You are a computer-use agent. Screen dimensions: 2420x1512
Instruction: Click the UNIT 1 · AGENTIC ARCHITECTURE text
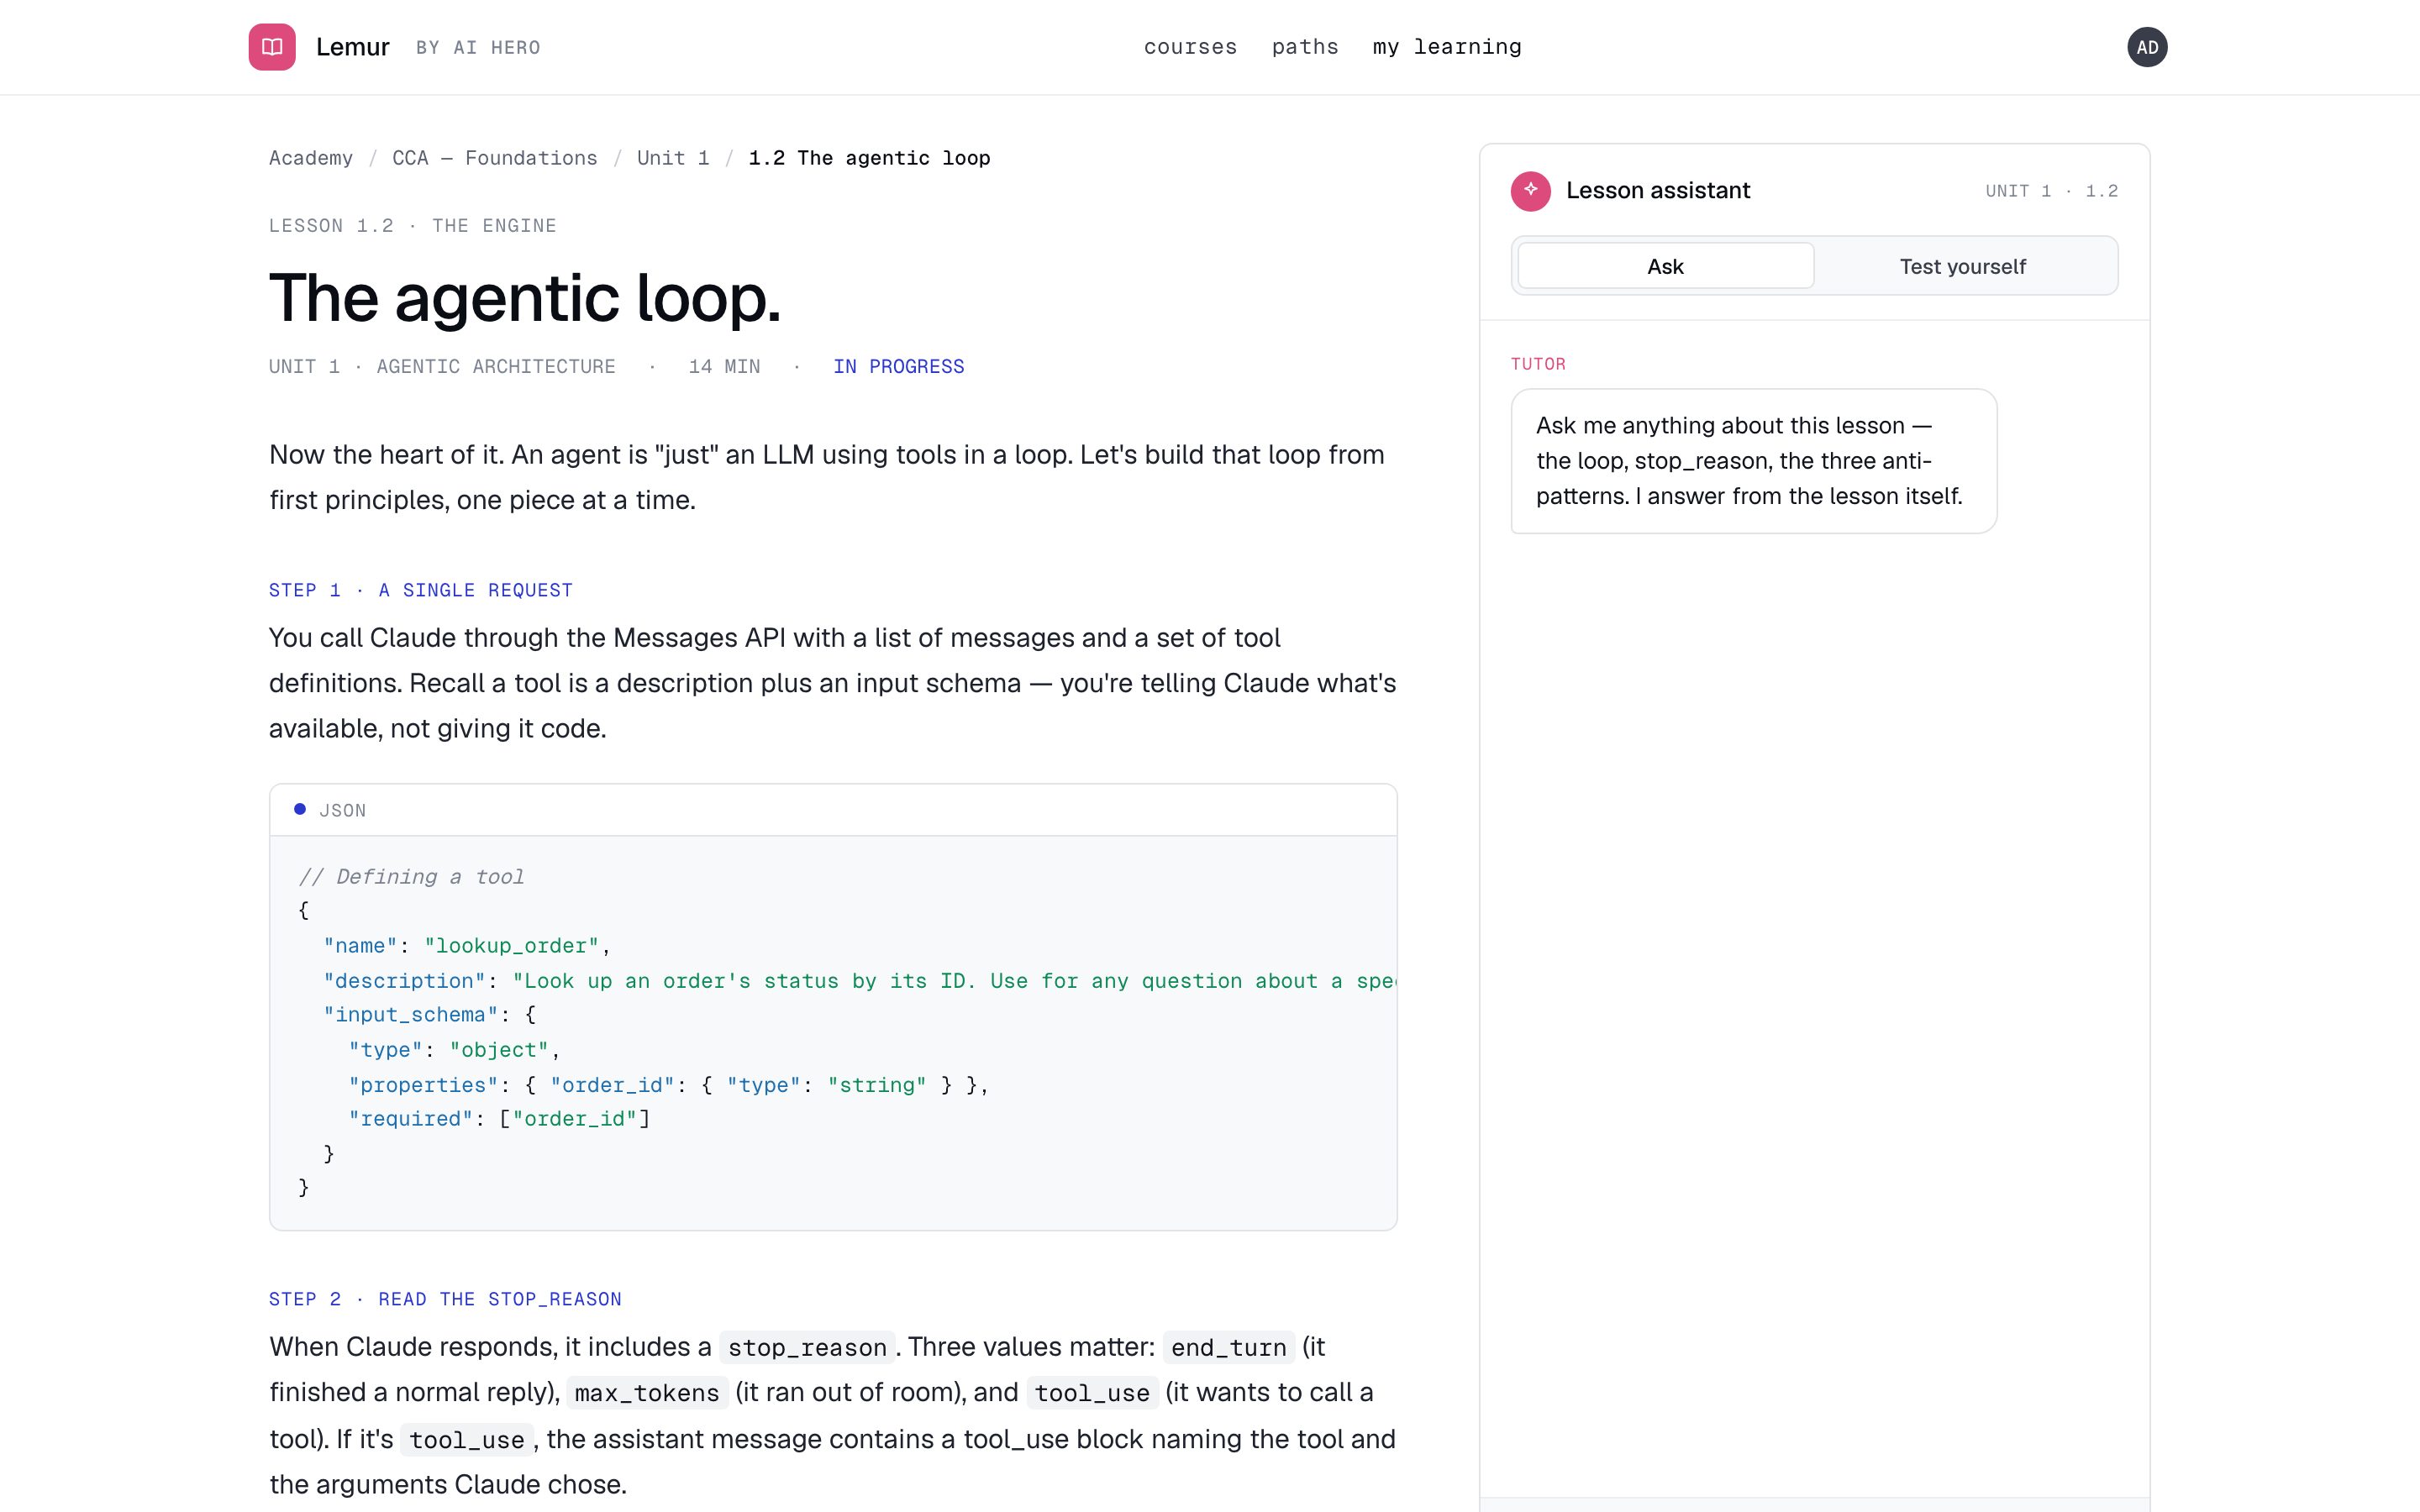[x=442, y=367]
